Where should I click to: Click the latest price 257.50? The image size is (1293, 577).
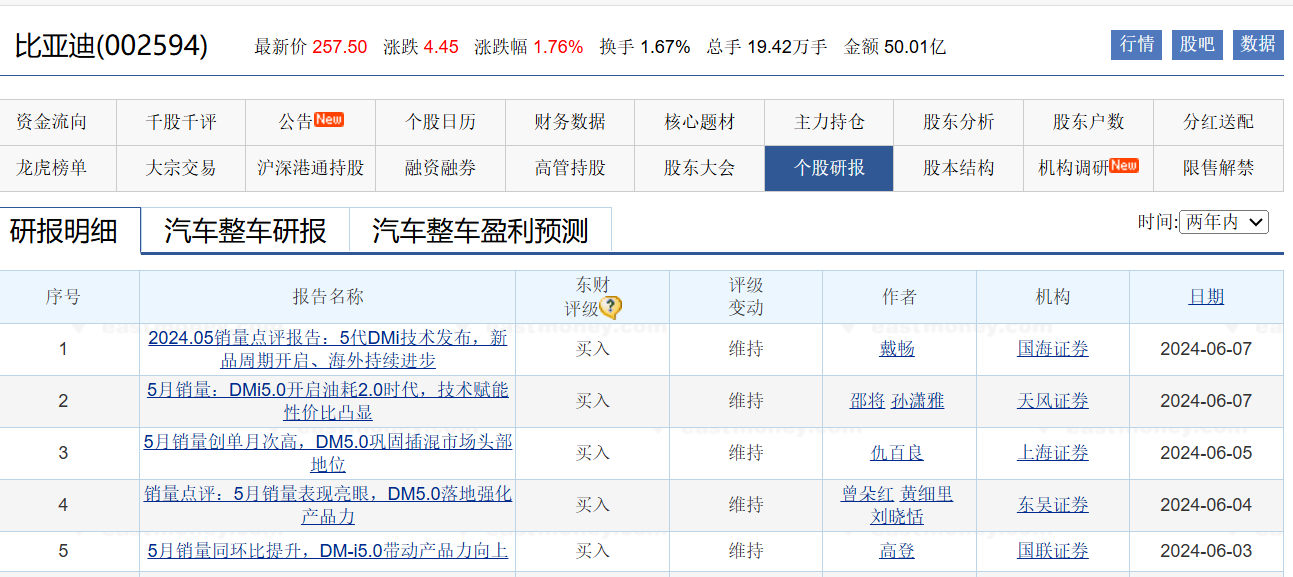tap(339, 47)
